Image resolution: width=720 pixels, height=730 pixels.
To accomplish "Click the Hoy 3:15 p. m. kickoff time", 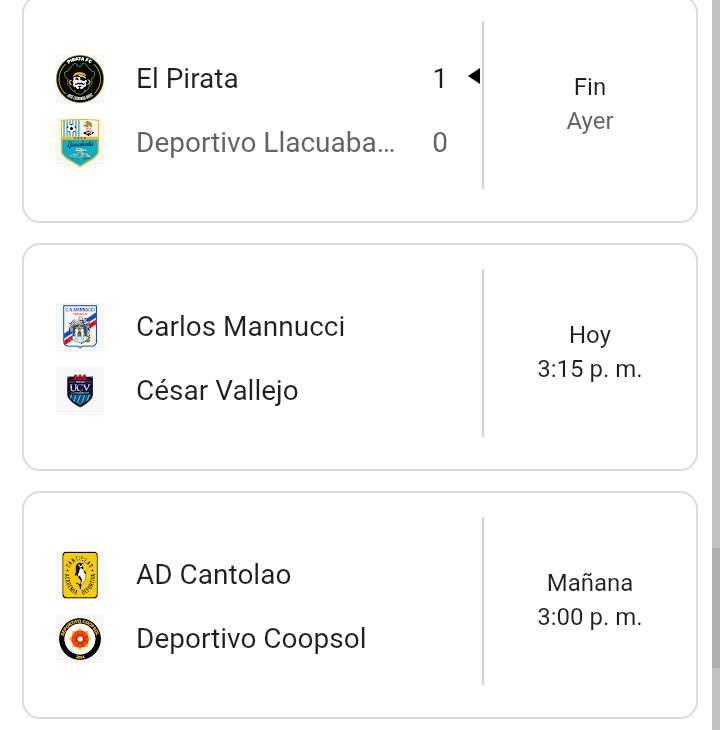I will (589, 352).
